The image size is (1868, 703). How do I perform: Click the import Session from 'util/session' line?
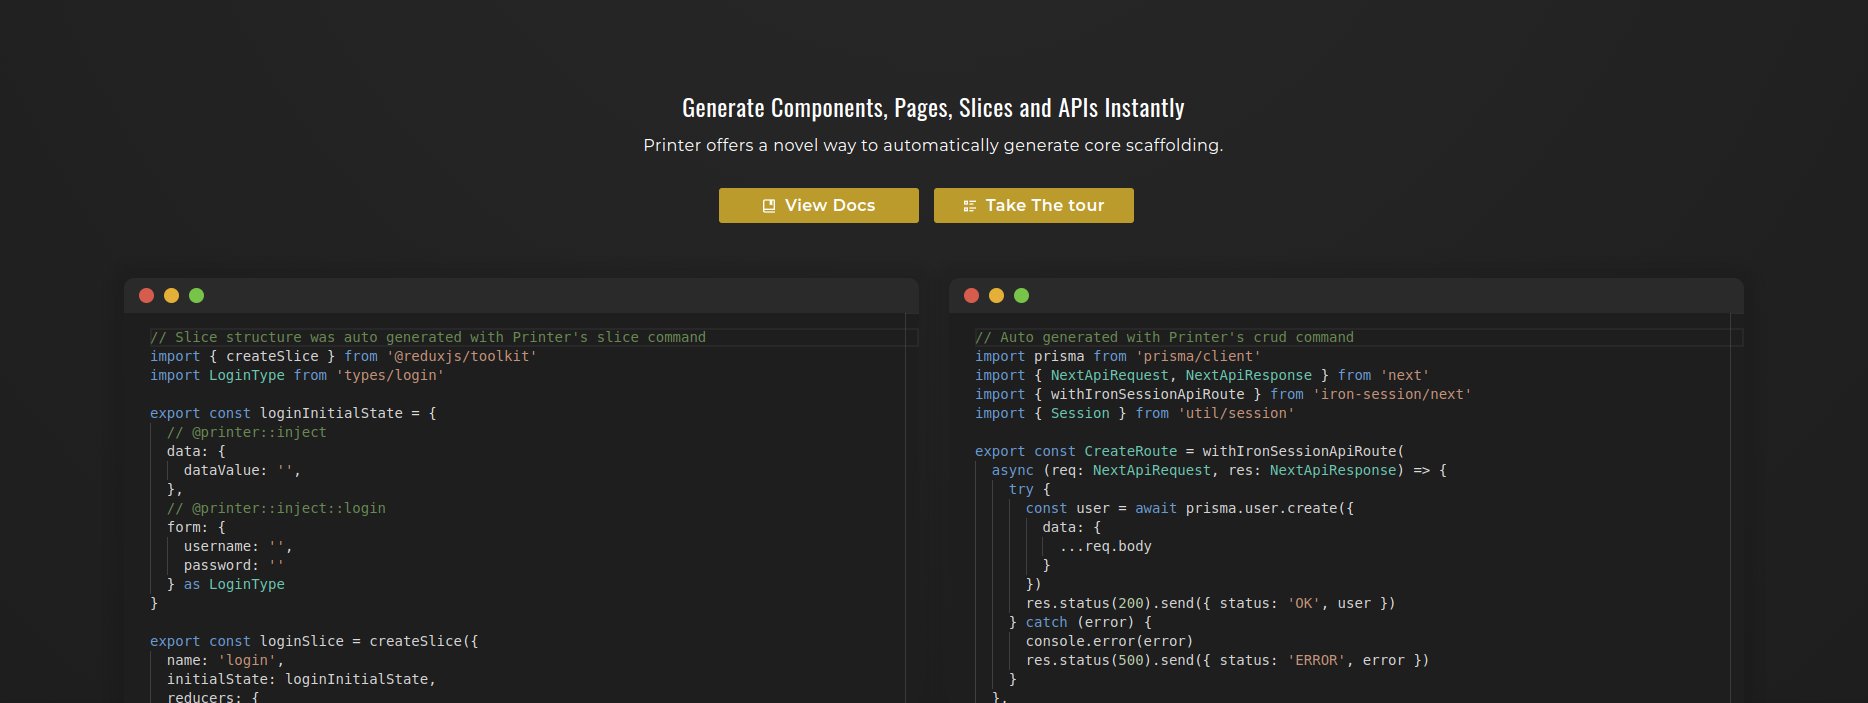tap(1135, 413)
